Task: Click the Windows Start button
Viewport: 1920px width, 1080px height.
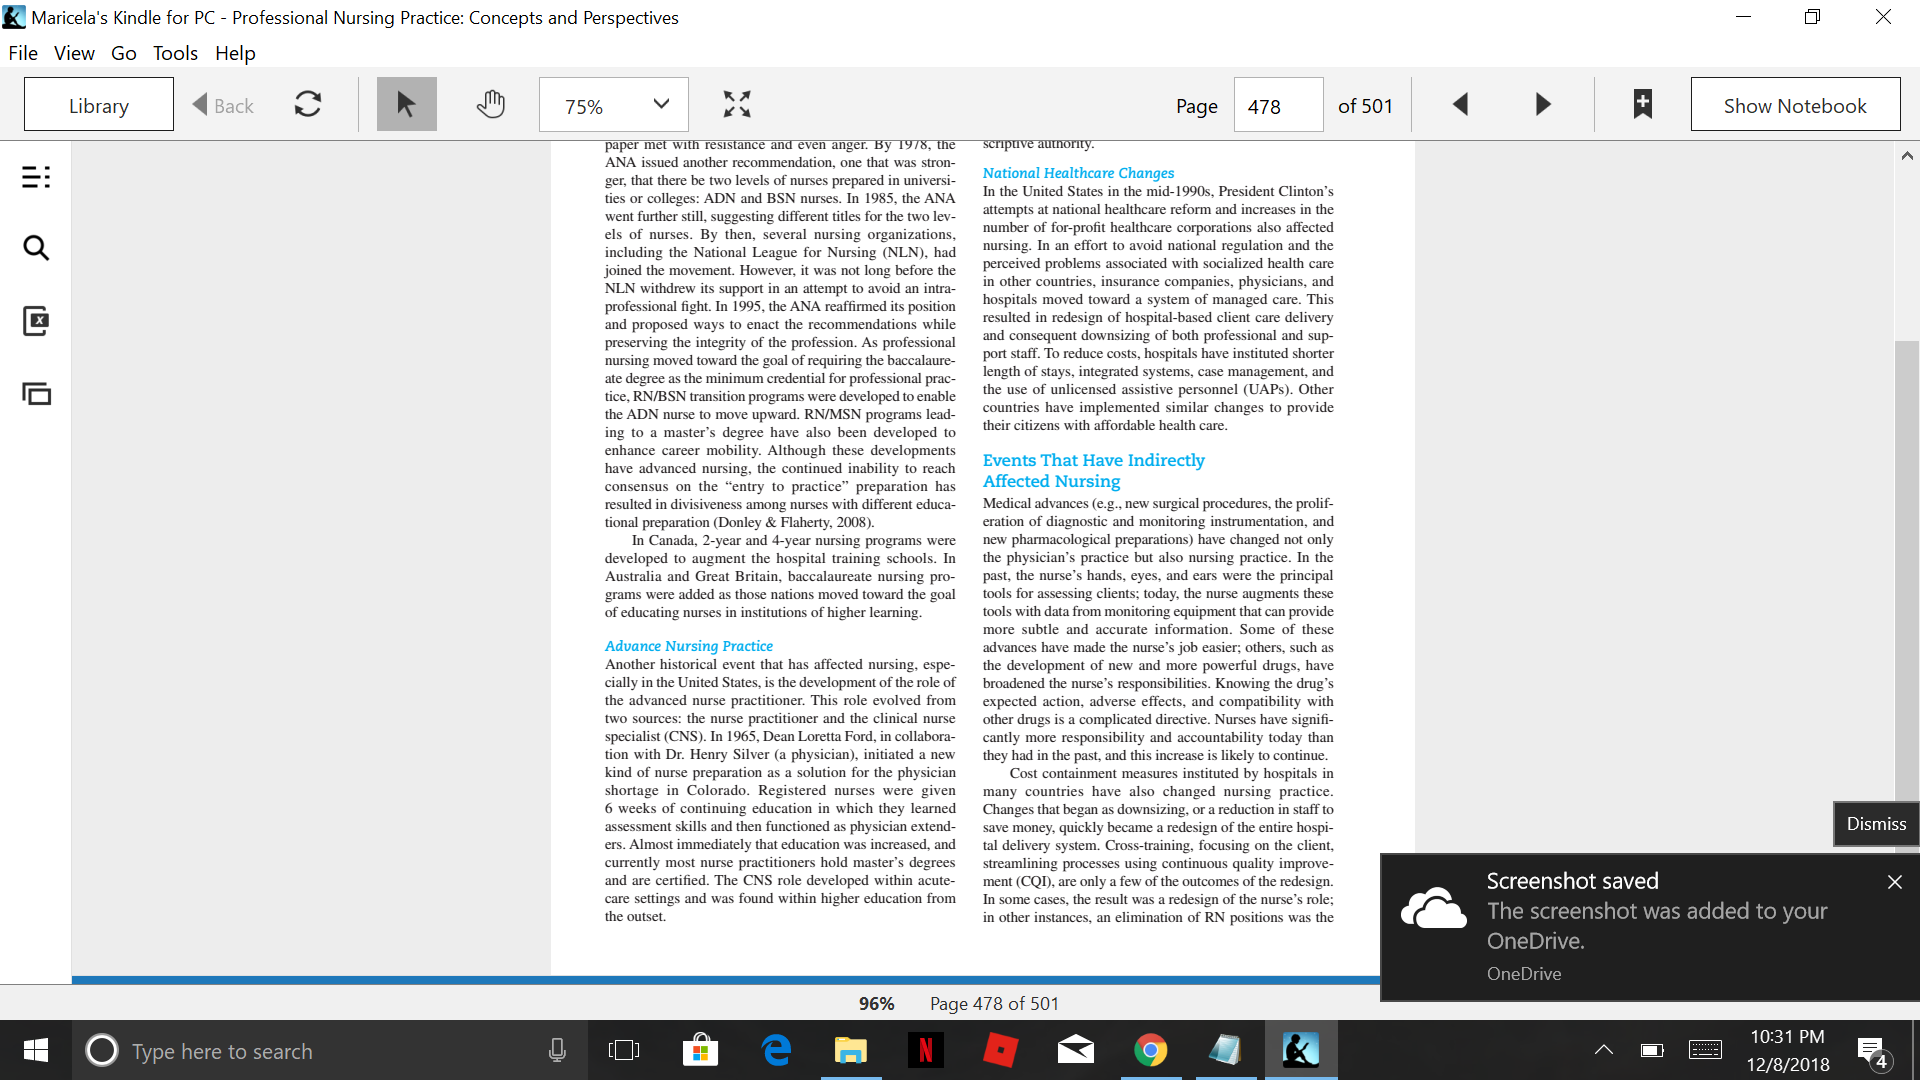Action: click(35, 1050)
